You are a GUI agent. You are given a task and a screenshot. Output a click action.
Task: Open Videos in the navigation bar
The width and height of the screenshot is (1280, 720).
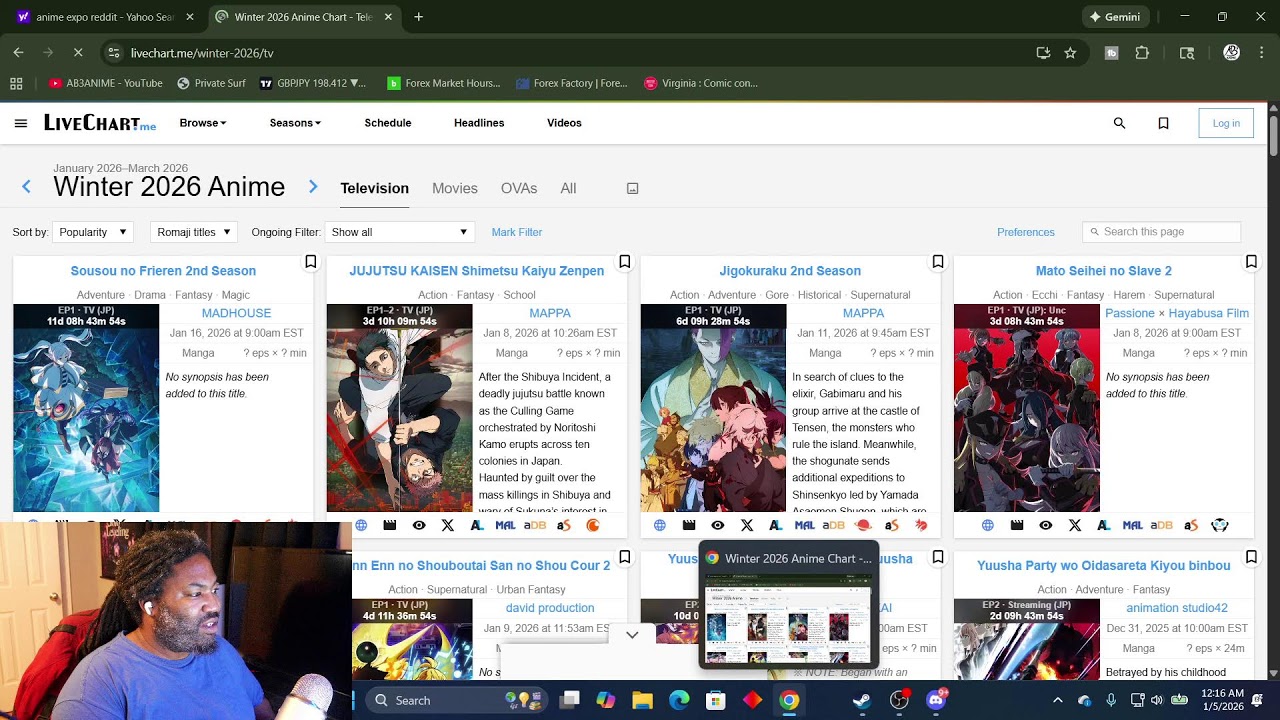point(564,123)
